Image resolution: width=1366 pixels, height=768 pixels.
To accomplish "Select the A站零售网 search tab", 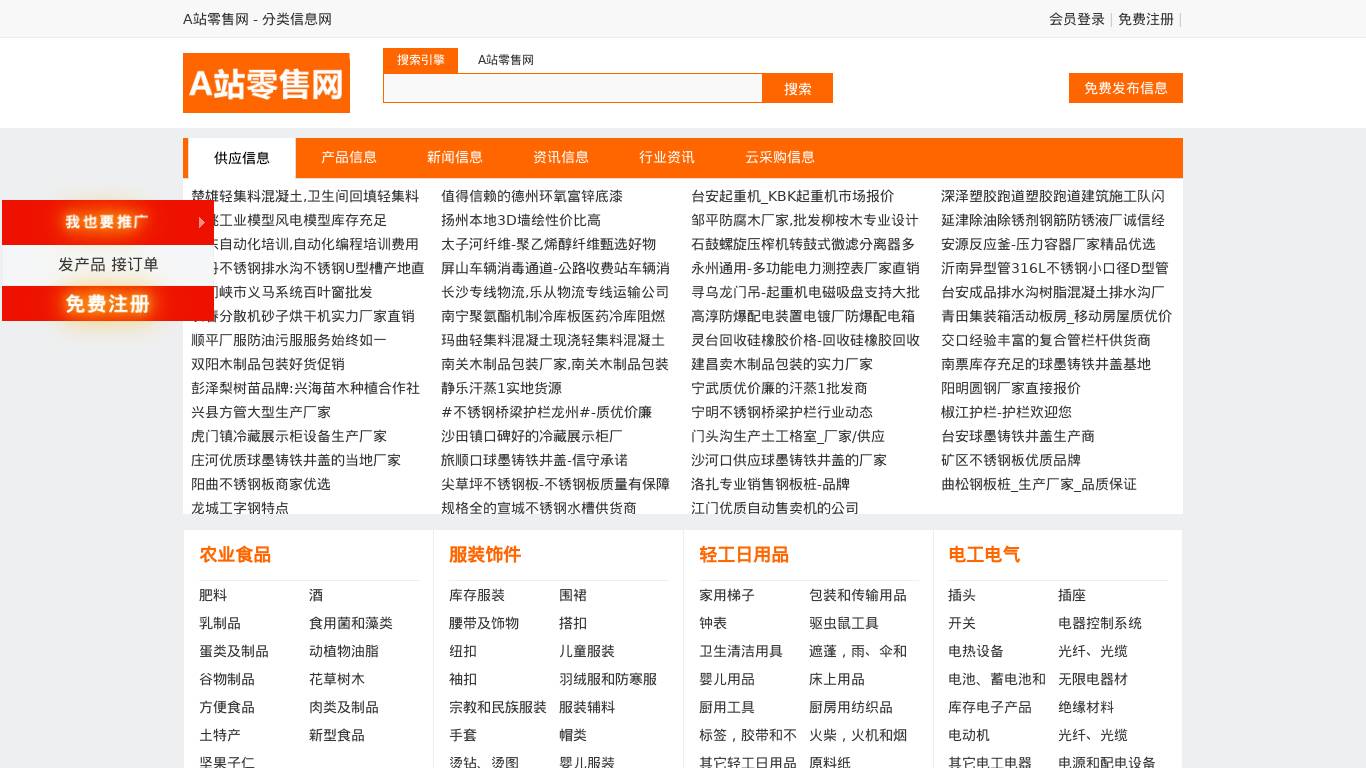I will pyautogui.click(x=506, y=60).
